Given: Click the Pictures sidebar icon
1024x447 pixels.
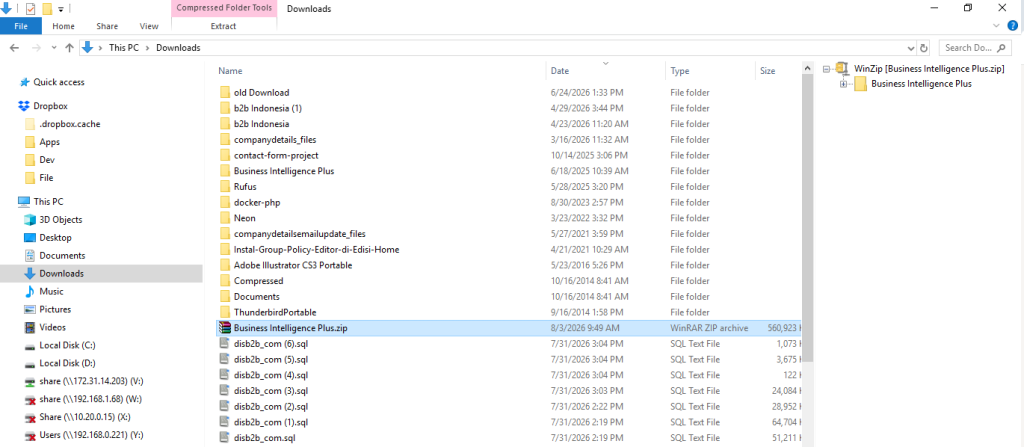Looking at the screenshot, I should [29, 310].
